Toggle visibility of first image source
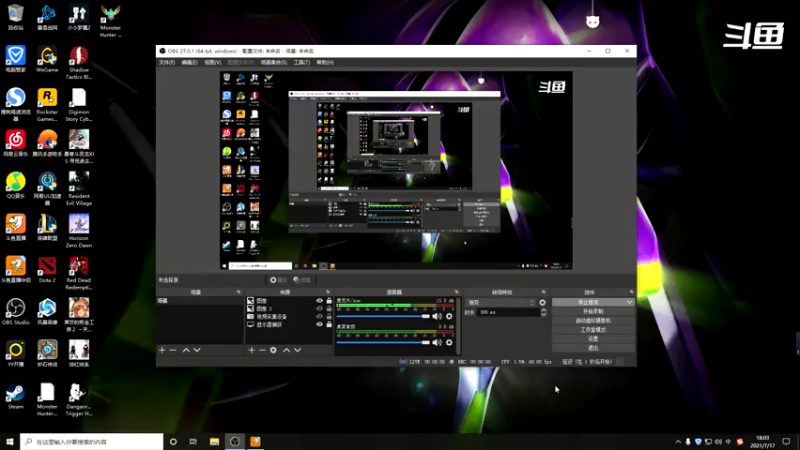The image size is (800, 450). pos(319,301)
